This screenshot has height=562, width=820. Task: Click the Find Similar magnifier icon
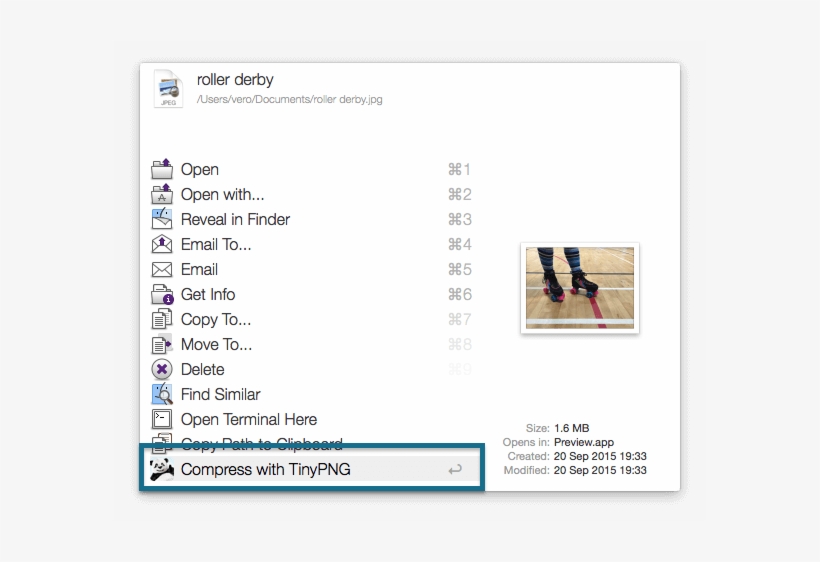(162, 394)
